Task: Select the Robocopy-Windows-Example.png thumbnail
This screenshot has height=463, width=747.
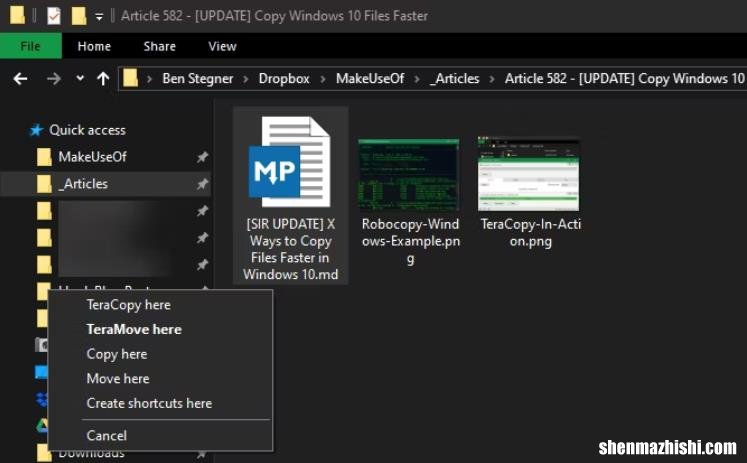Action: [409, 175]
